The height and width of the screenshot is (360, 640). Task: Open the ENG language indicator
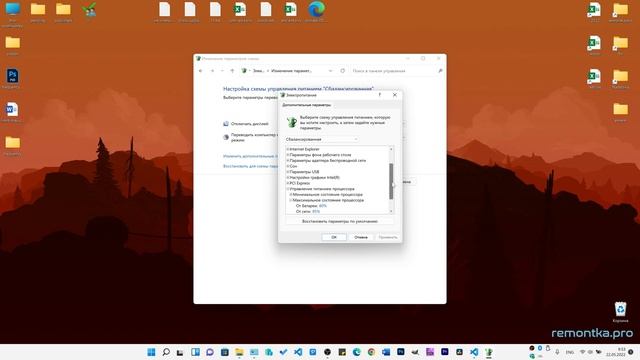pos(570,352)
